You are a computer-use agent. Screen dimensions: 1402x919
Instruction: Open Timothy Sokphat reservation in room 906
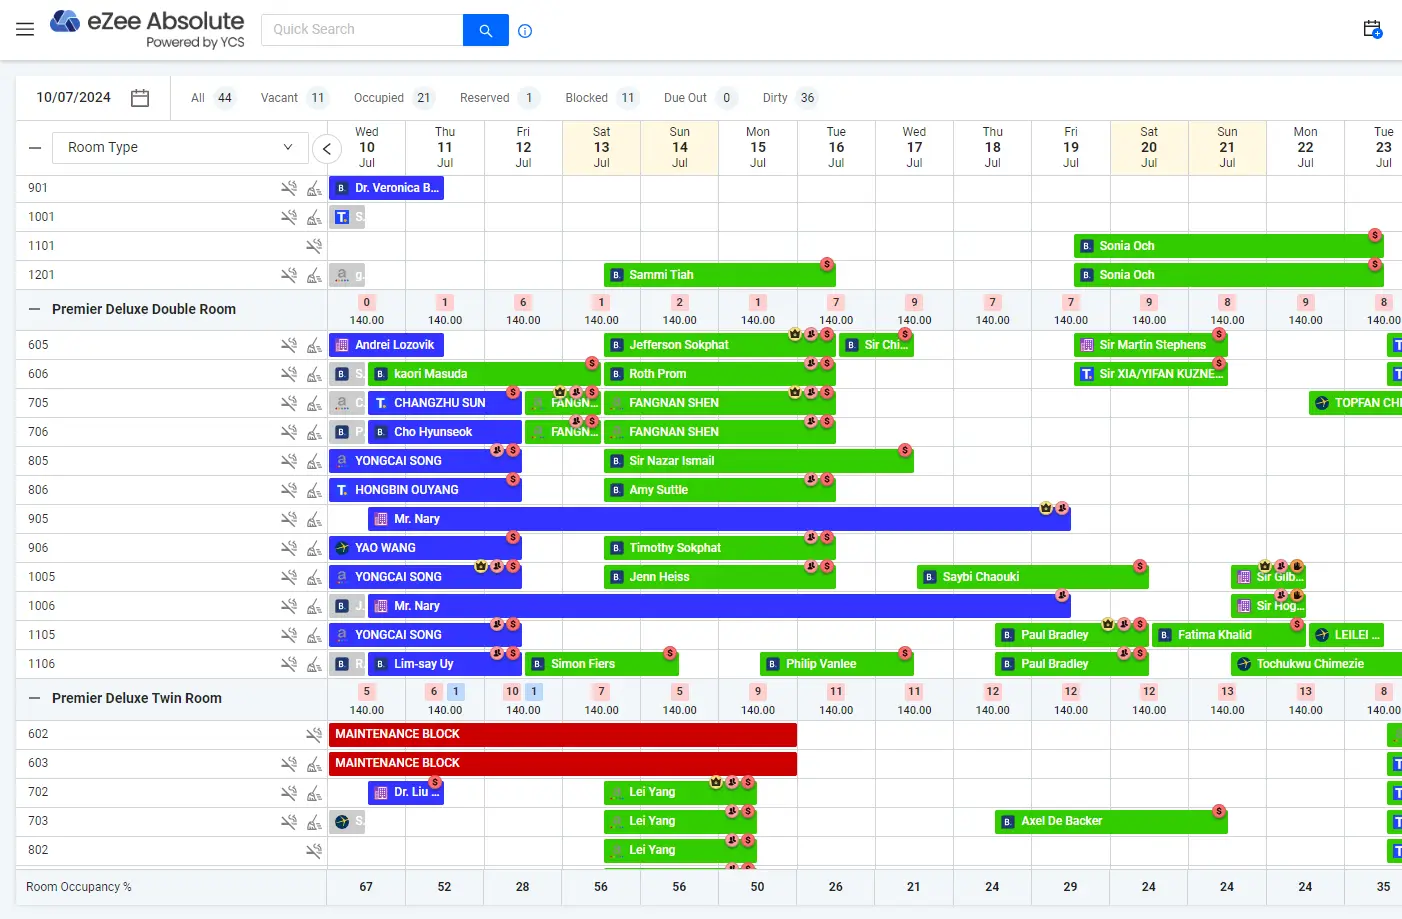719,548
